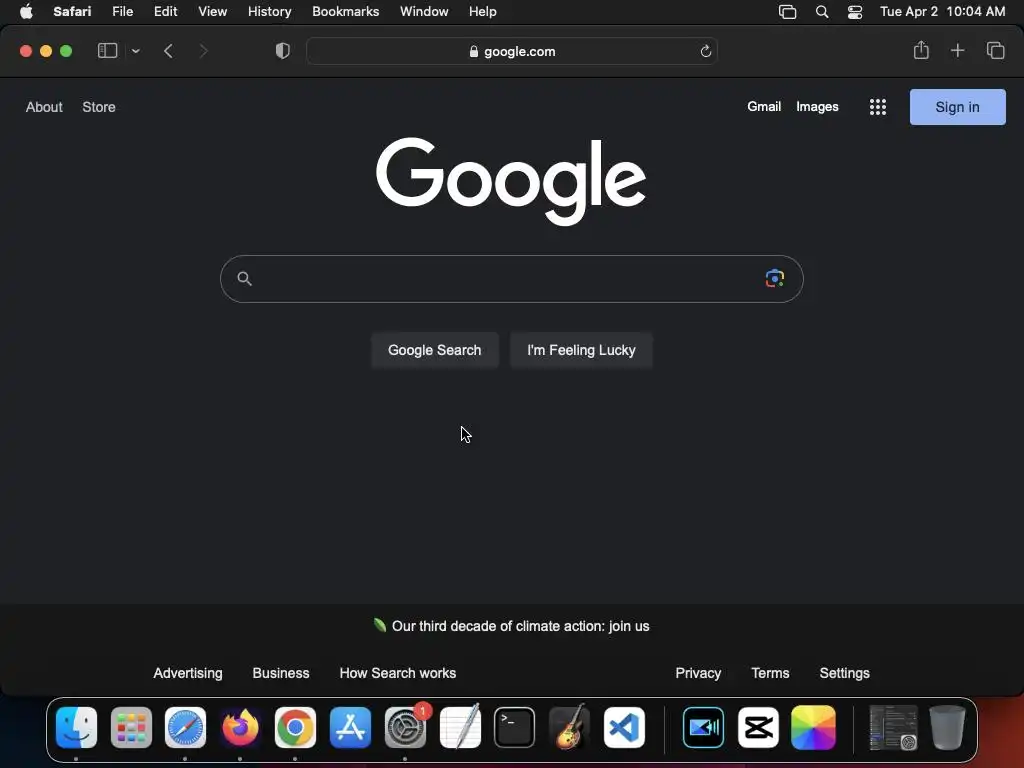Add a new tab with plus icon

(x=957, y=50)
